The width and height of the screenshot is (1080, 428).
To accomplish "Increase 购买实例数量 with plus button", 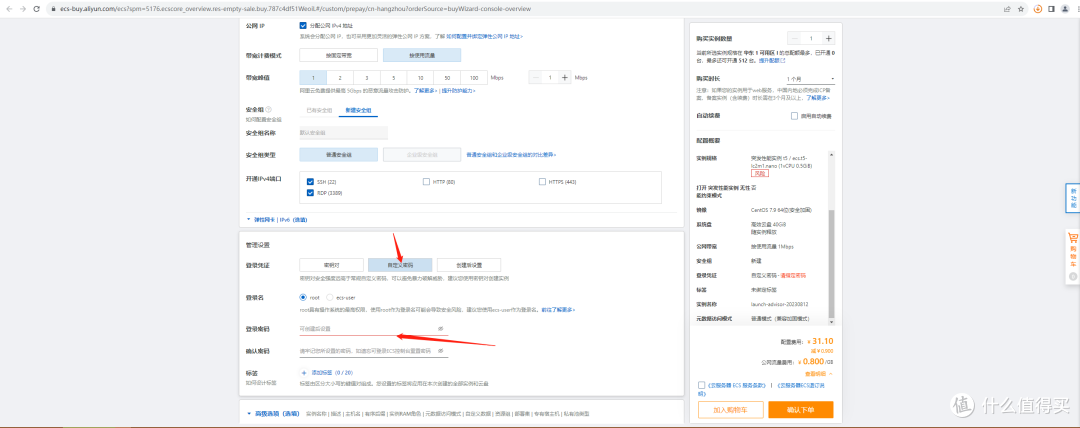I will tap(829, 39).
